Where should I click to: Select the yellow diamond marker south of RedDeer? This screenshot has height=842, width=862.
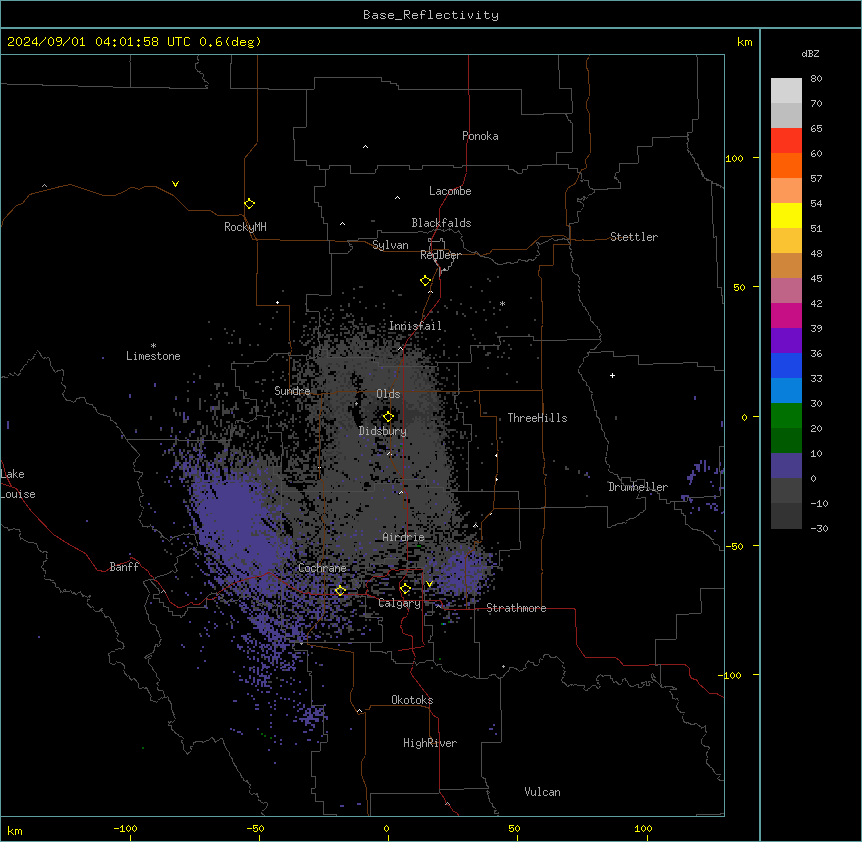coord(425,281)
